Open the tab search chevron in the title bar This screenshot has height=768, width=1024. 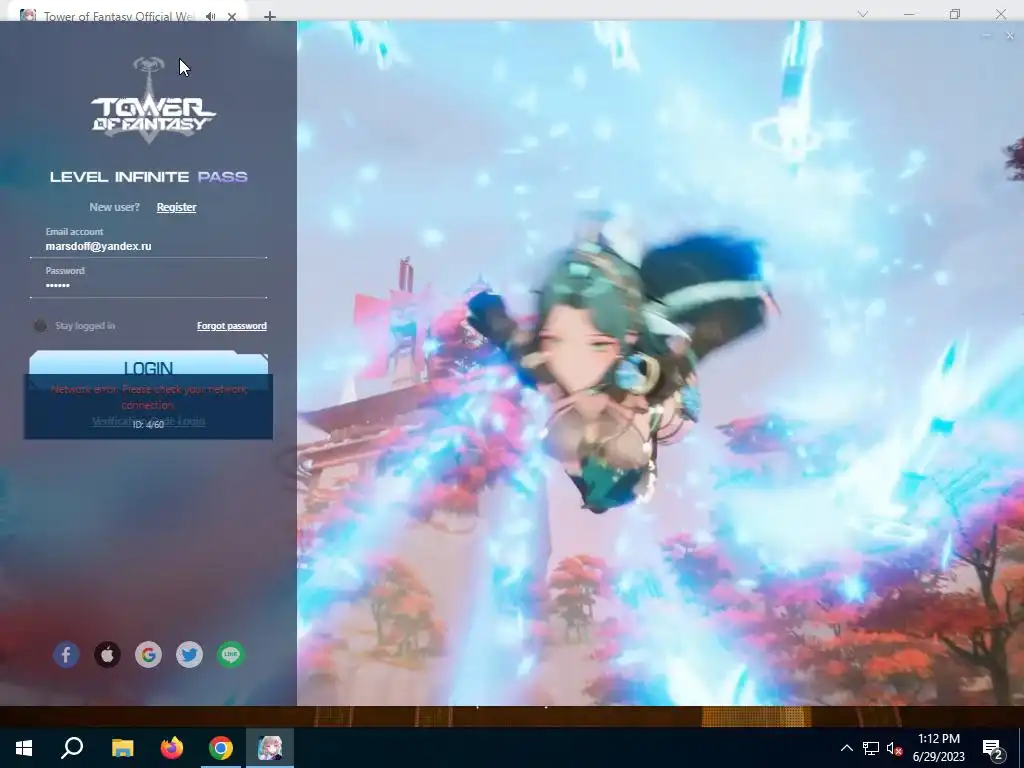(x=863, y=14)
